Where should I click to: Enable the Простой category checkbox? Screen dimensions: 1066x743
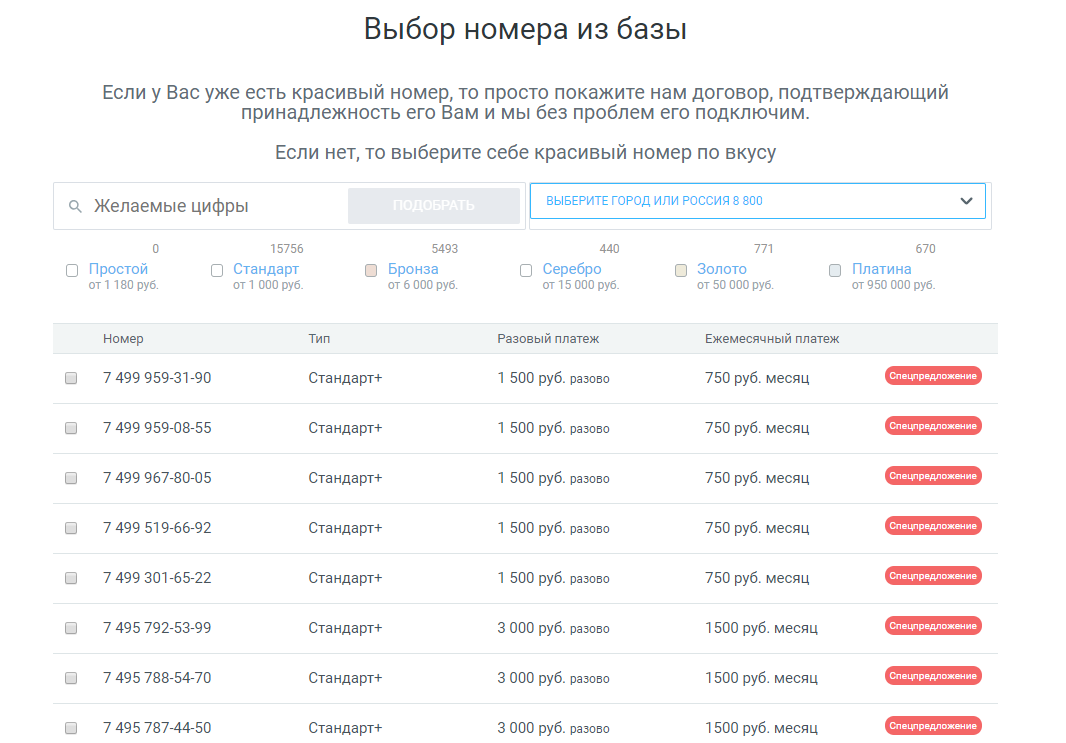click(x=71, y=270)
